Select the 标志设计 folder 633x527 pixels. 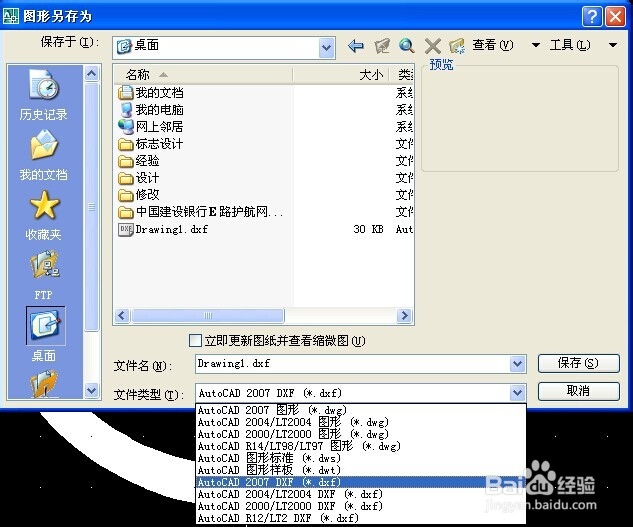tap(159, 144)
